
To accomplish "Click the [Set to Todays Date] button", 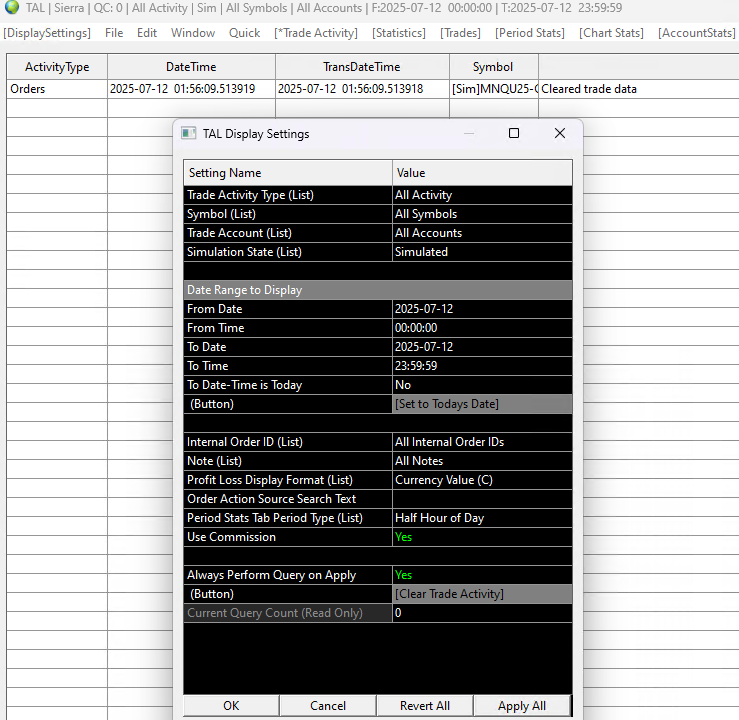I will tap(482, 404).
